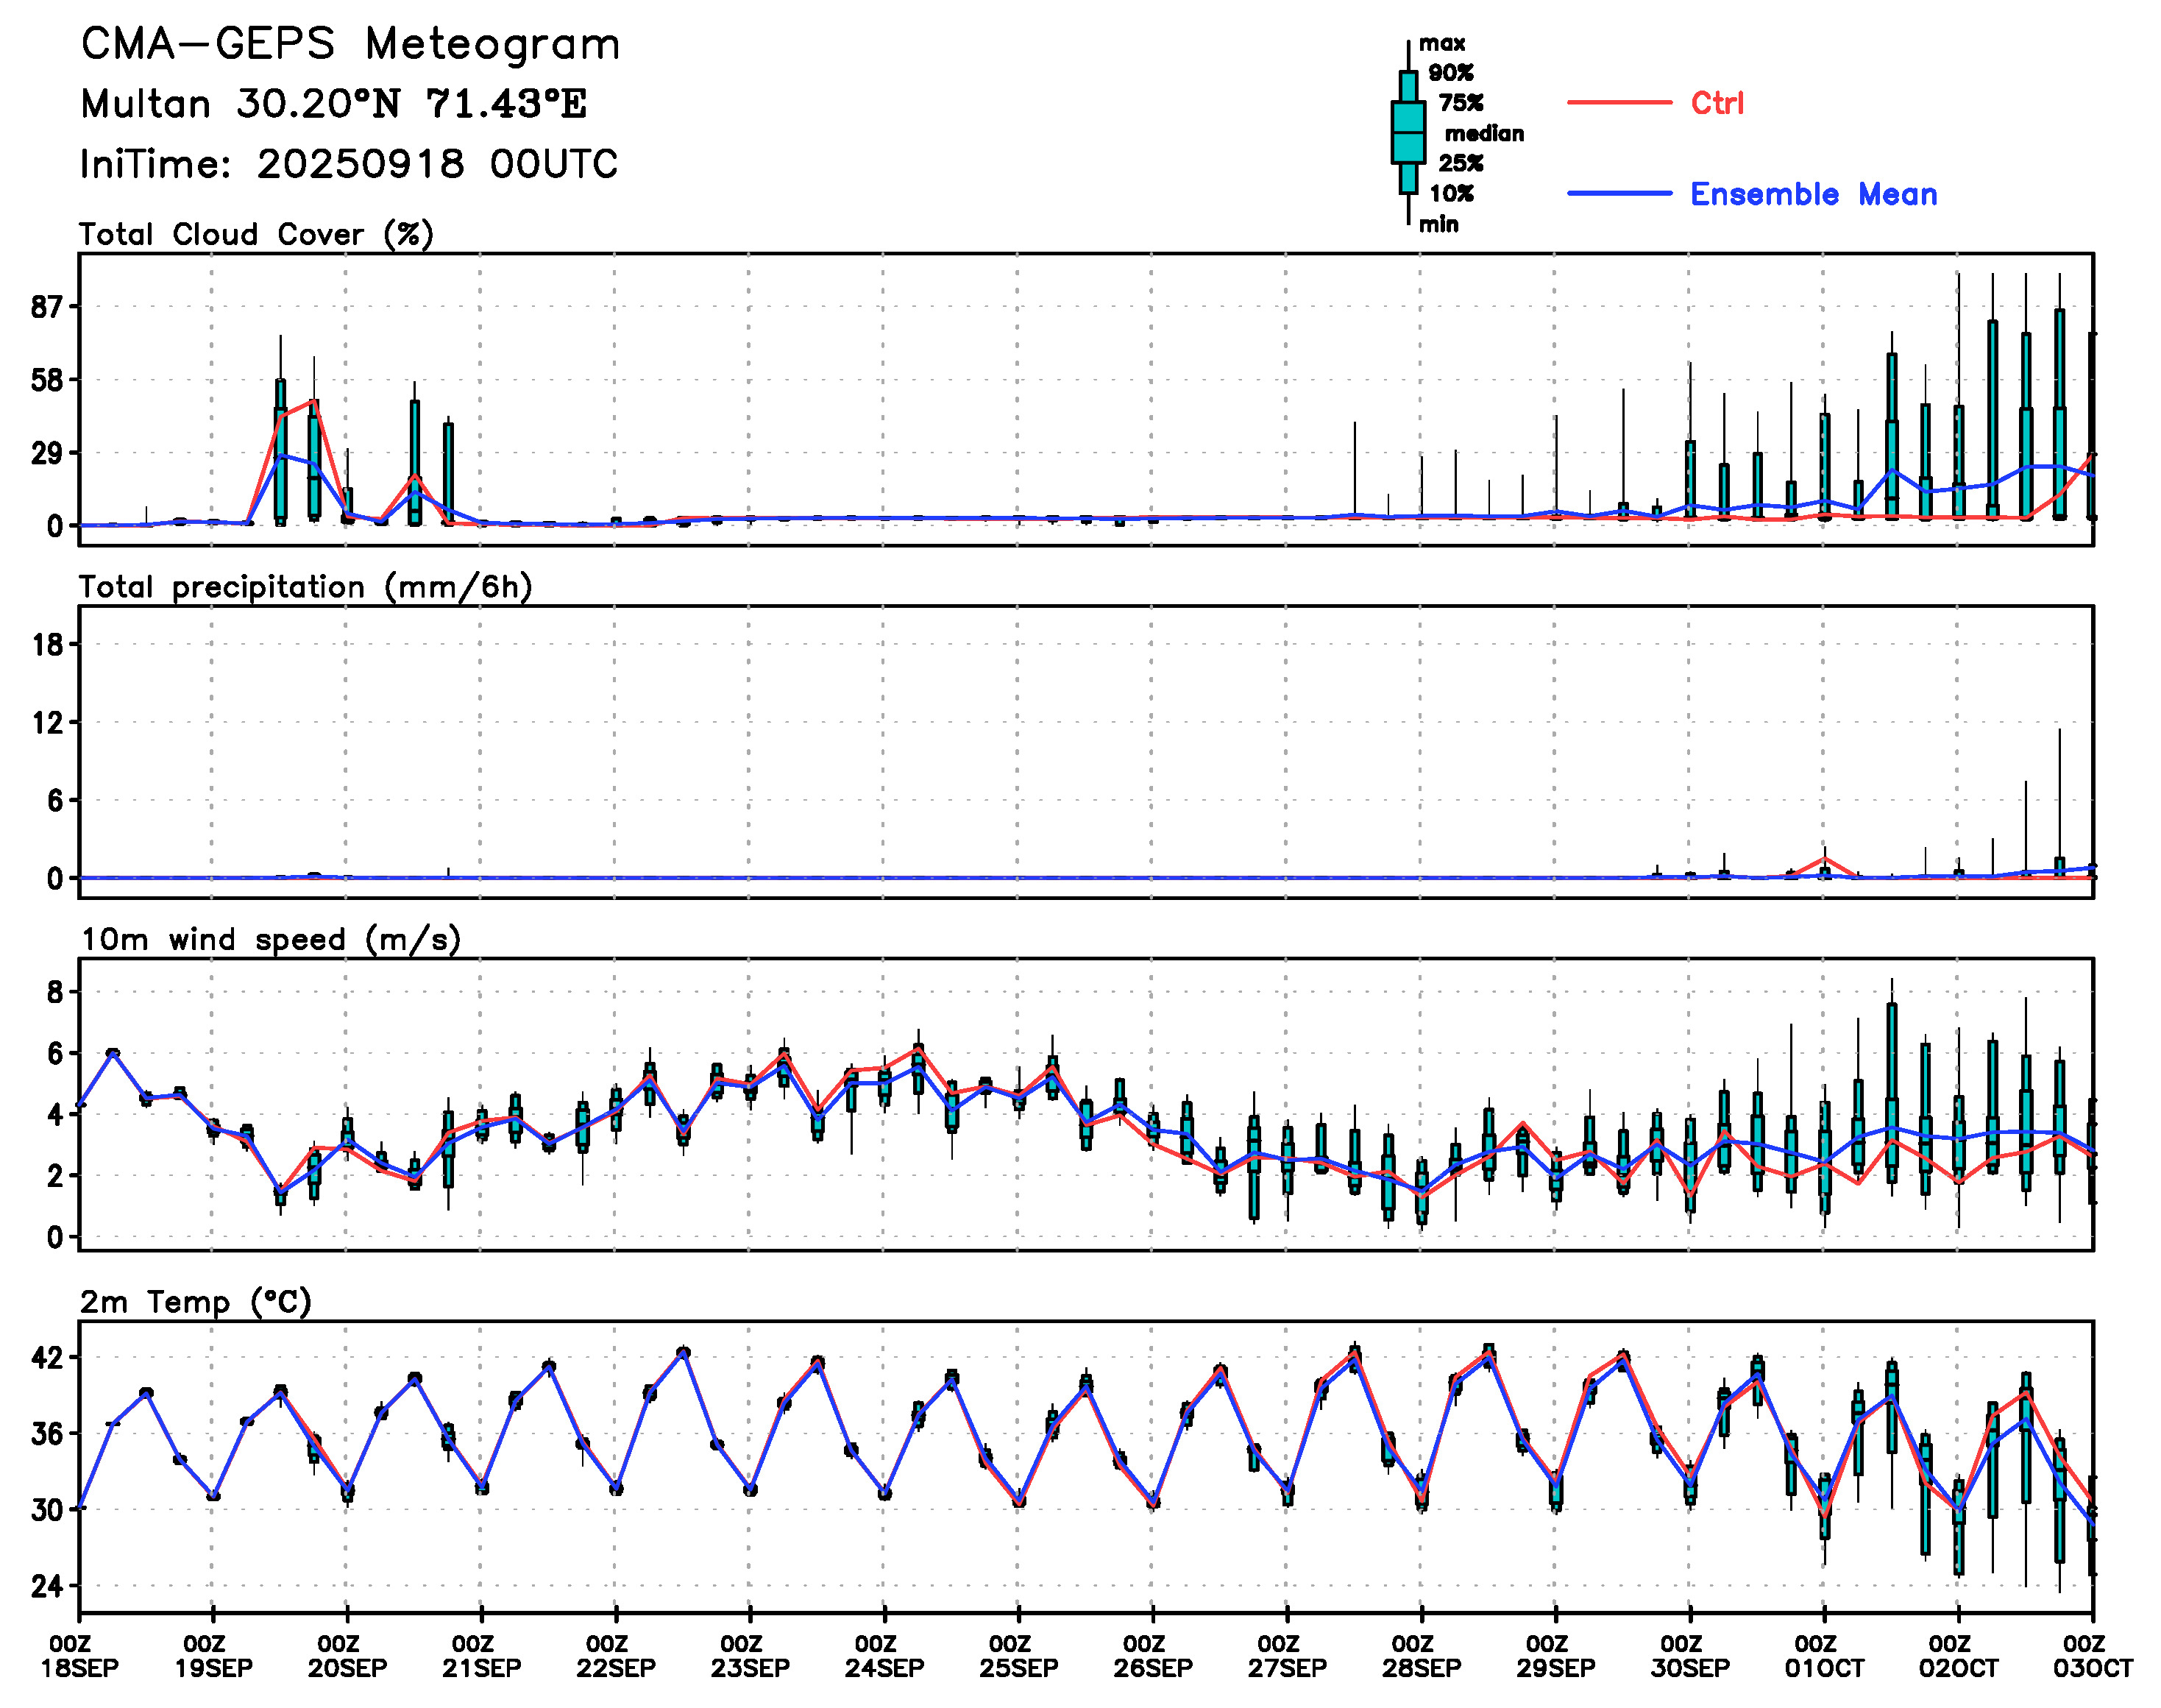The width and height of the screenshot is (2161, 1708).
Task: Click the 00Z 28SEP time axis label
Action: click(x=1421, y=1656)
